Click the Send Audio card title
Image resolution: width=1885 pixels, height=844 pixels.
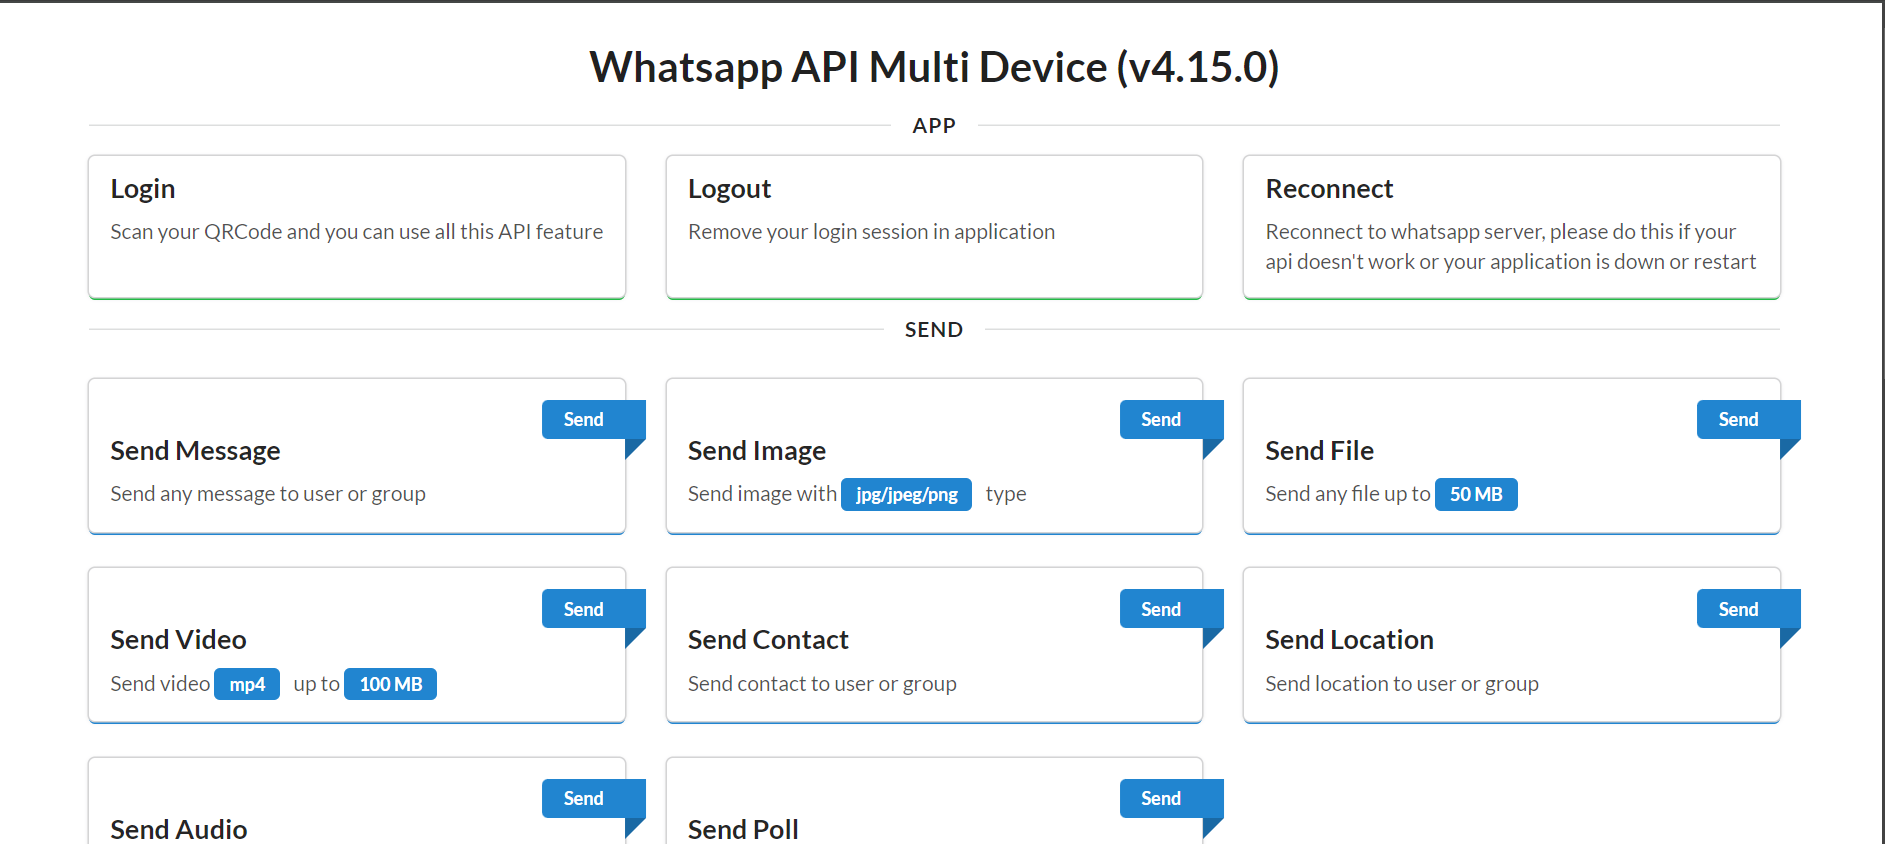click(x=179, y=829)
